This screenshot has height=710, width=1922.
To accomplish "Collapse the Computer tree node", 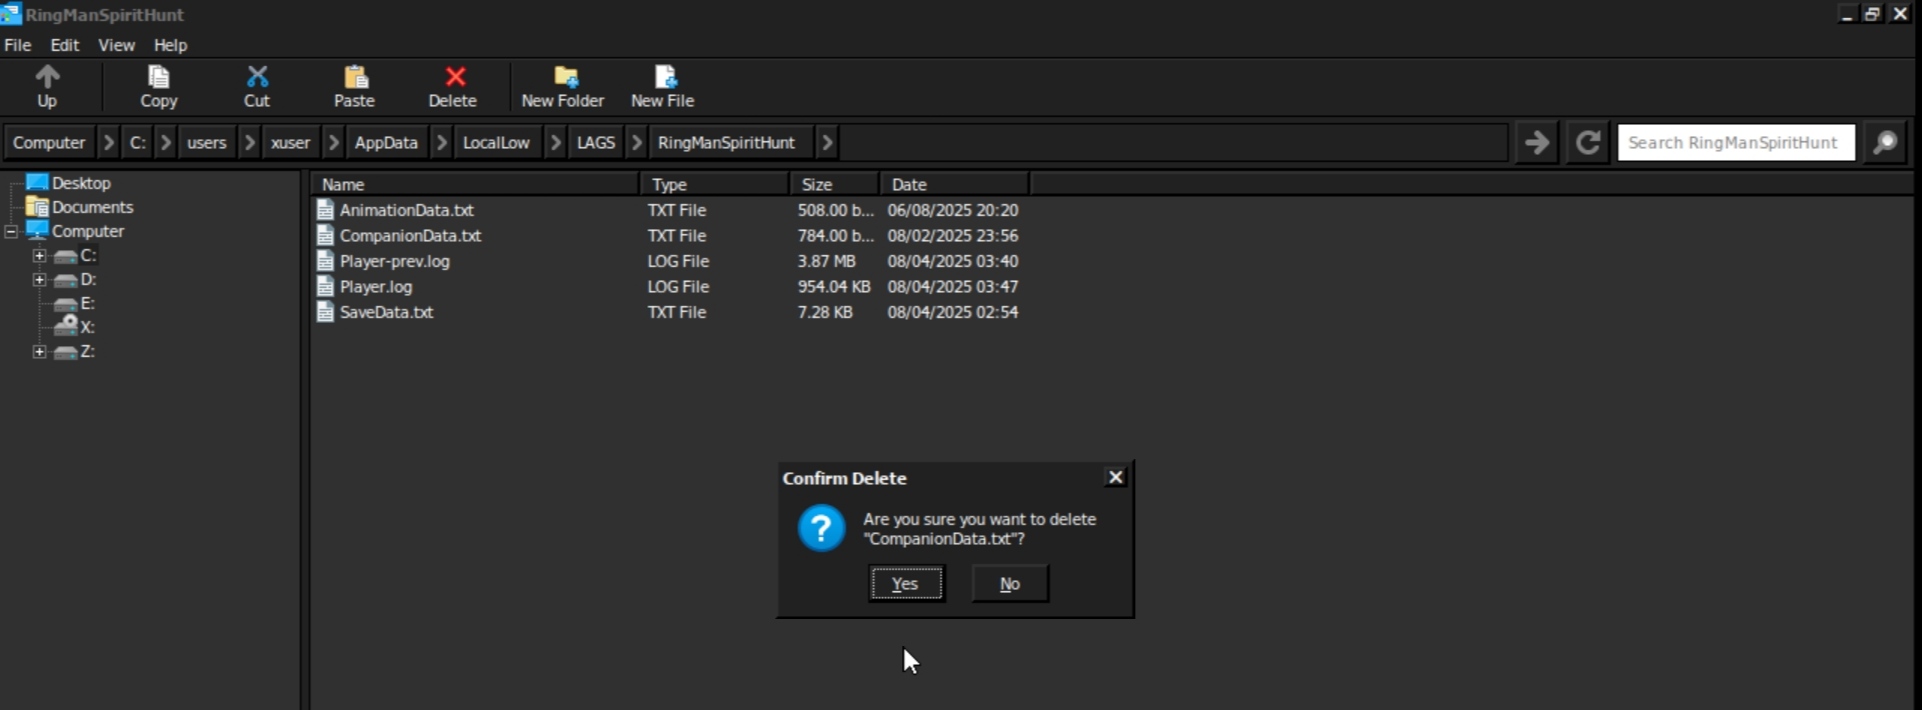I will pos(11,232).
